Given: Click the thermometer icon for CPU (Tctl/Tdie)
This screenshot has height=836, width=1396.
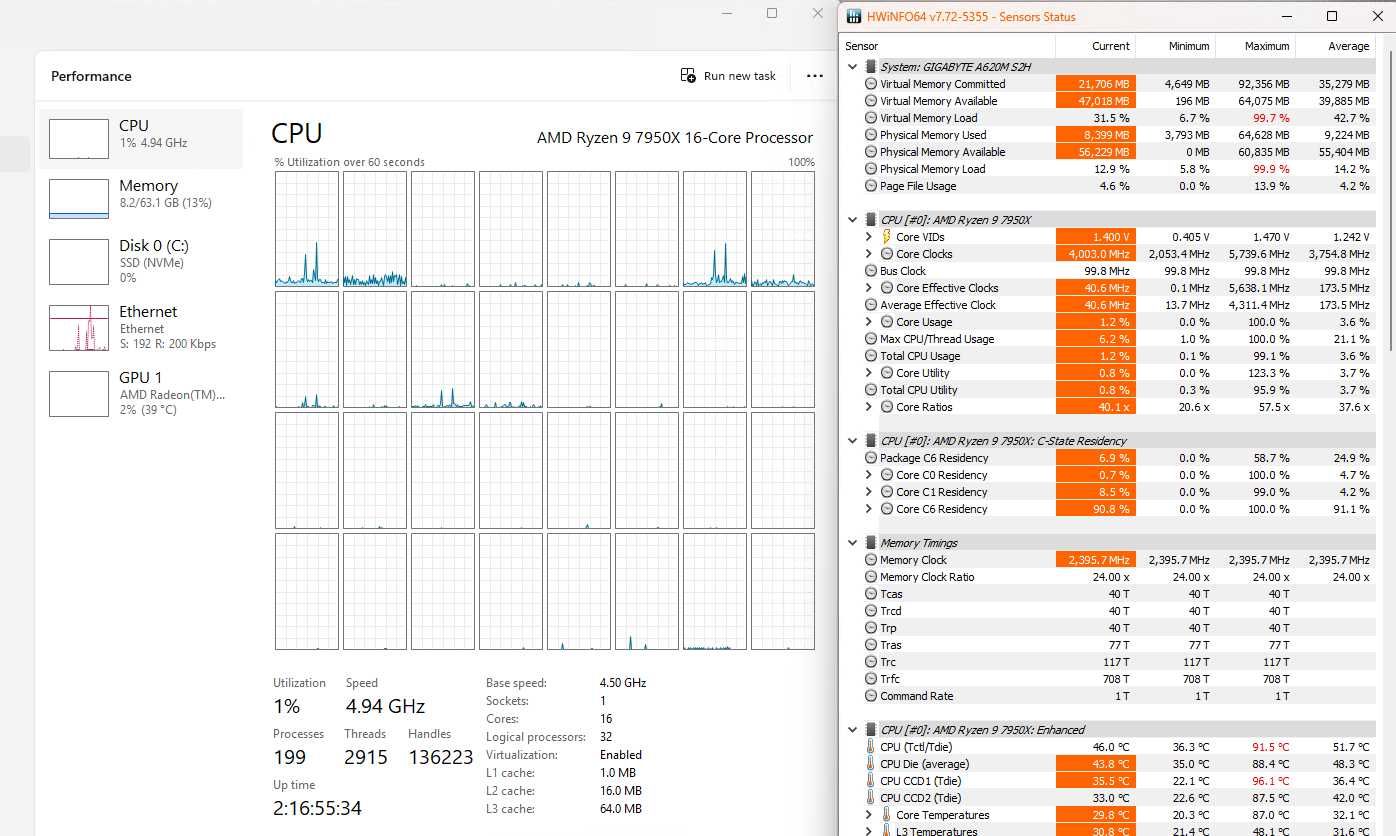Looking at the screenshot, I should pyautogui.click(x=870, y=747).
